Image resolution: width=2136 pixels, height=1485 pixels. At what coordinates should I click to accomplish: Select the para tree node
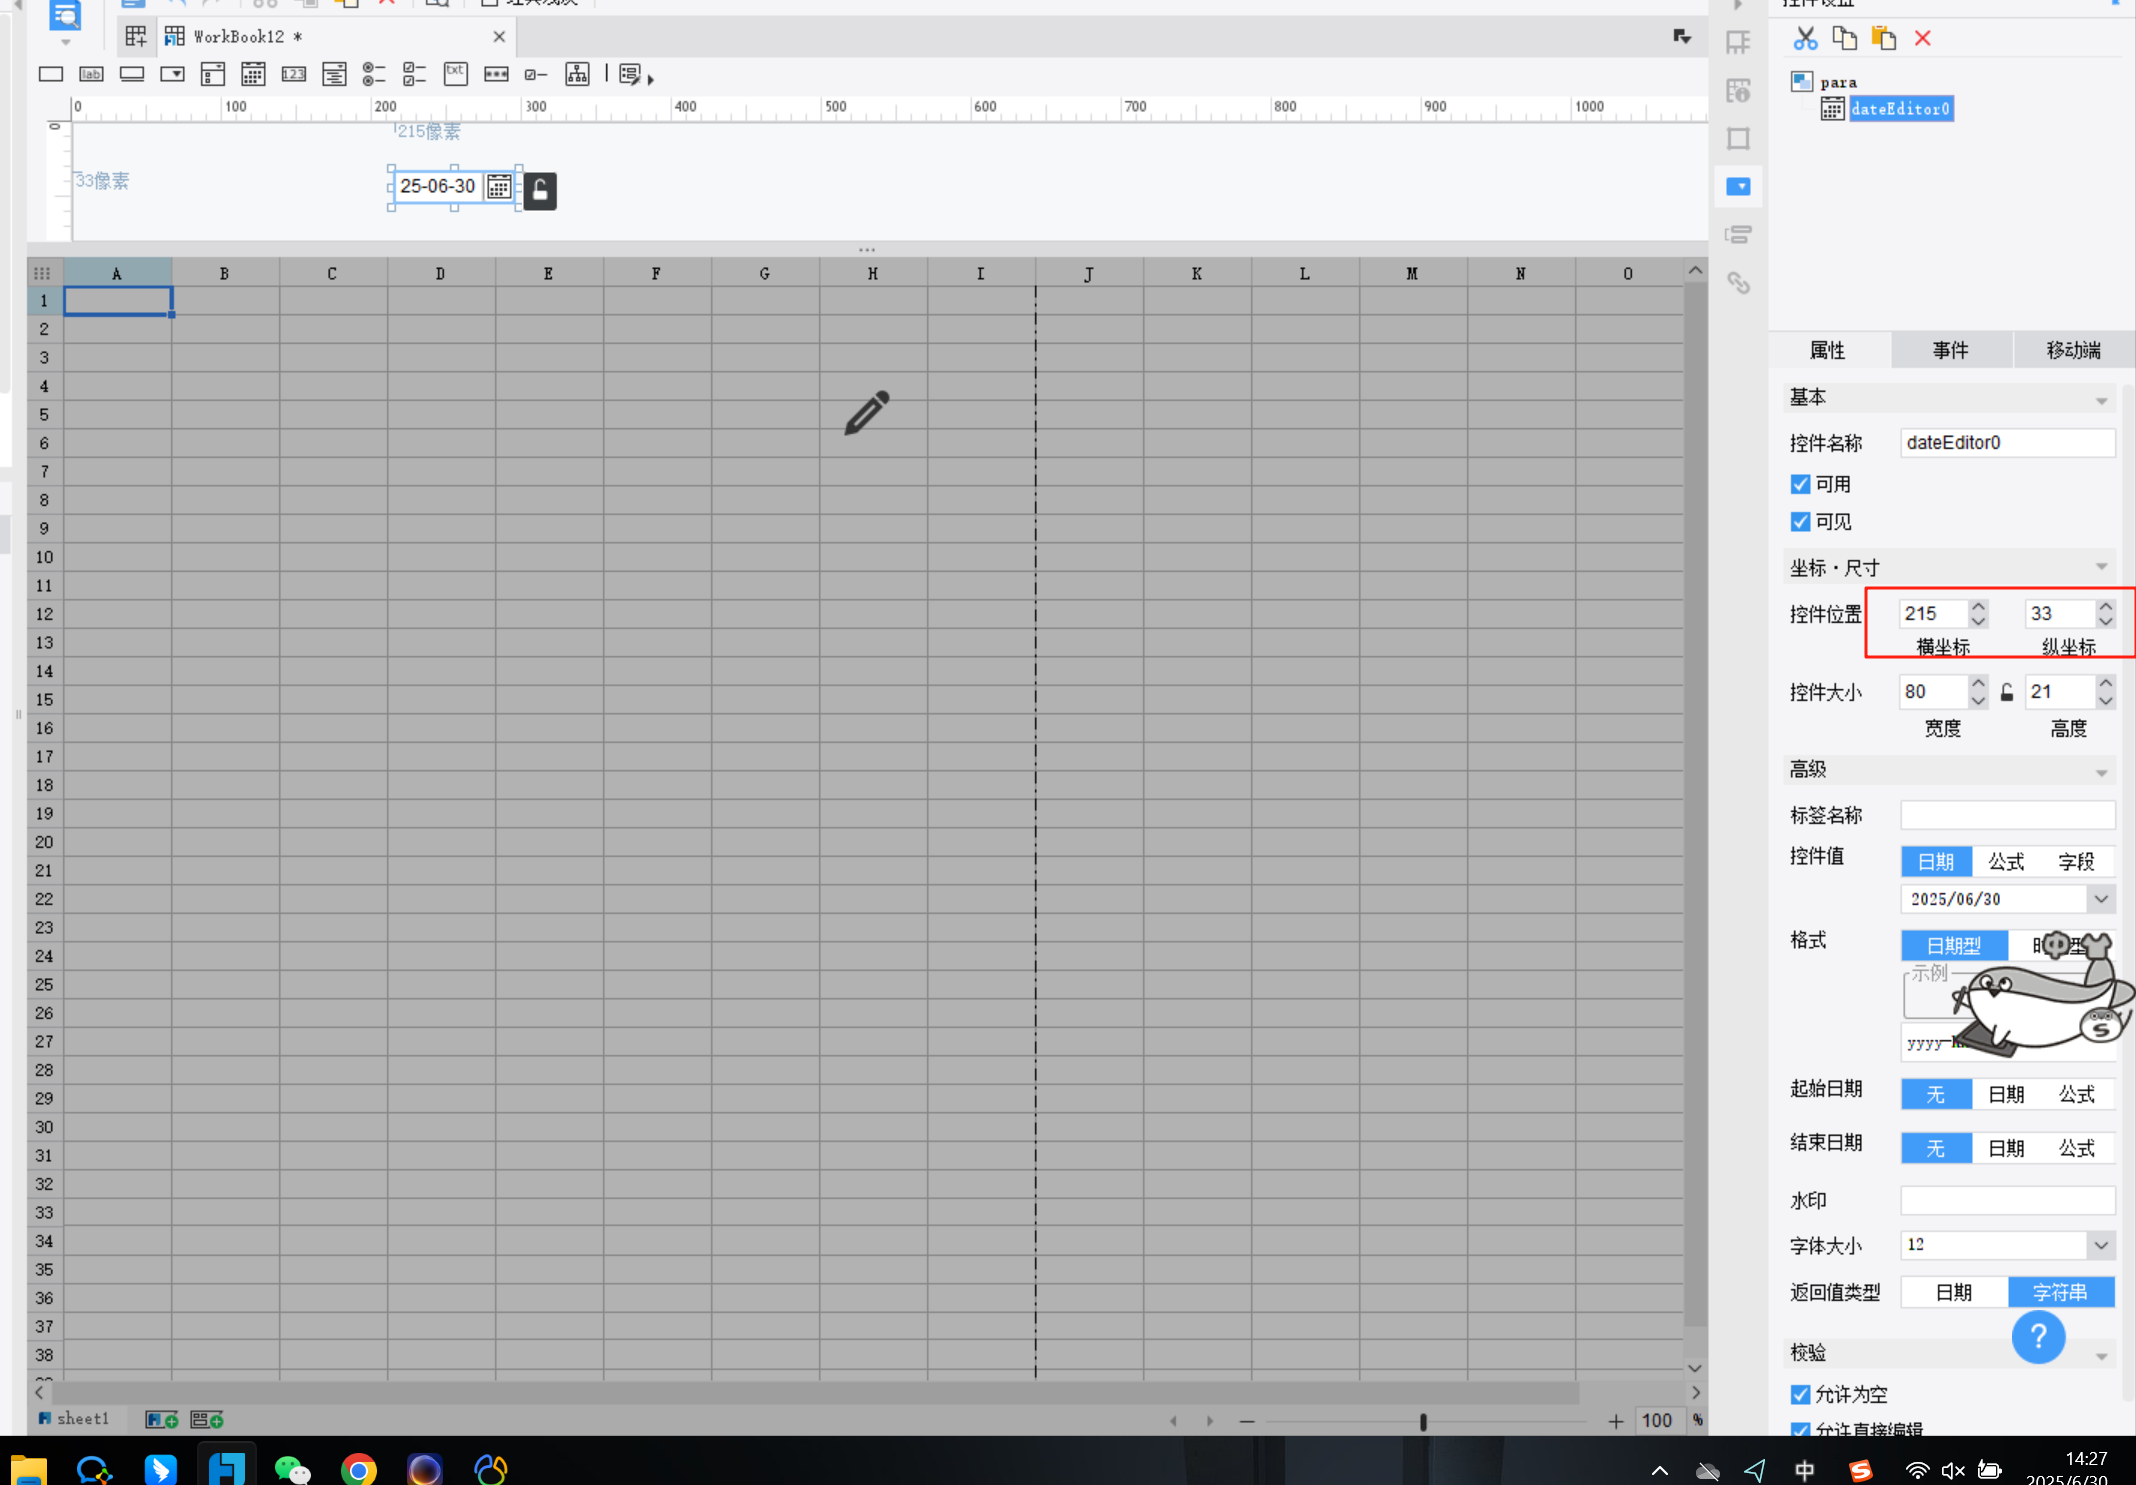pos(1838,82)
